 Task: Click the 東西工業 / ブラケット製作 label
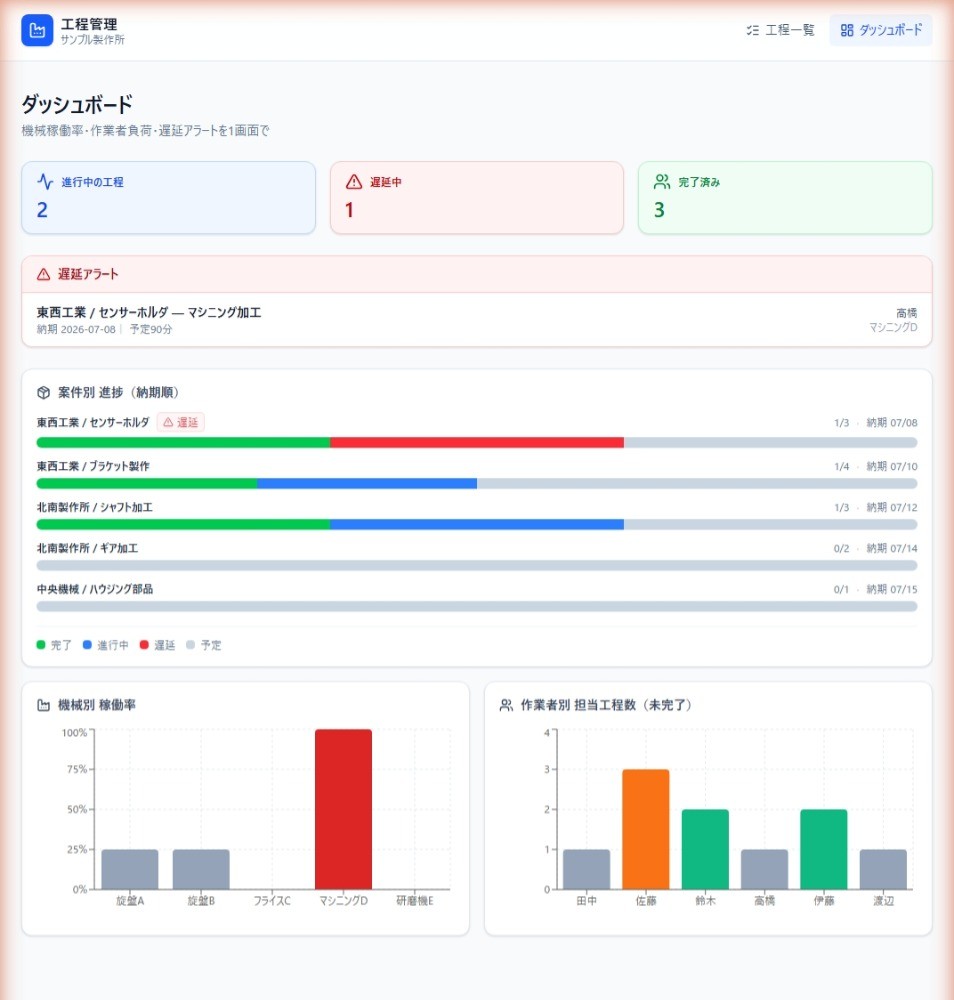coord(93,466)
